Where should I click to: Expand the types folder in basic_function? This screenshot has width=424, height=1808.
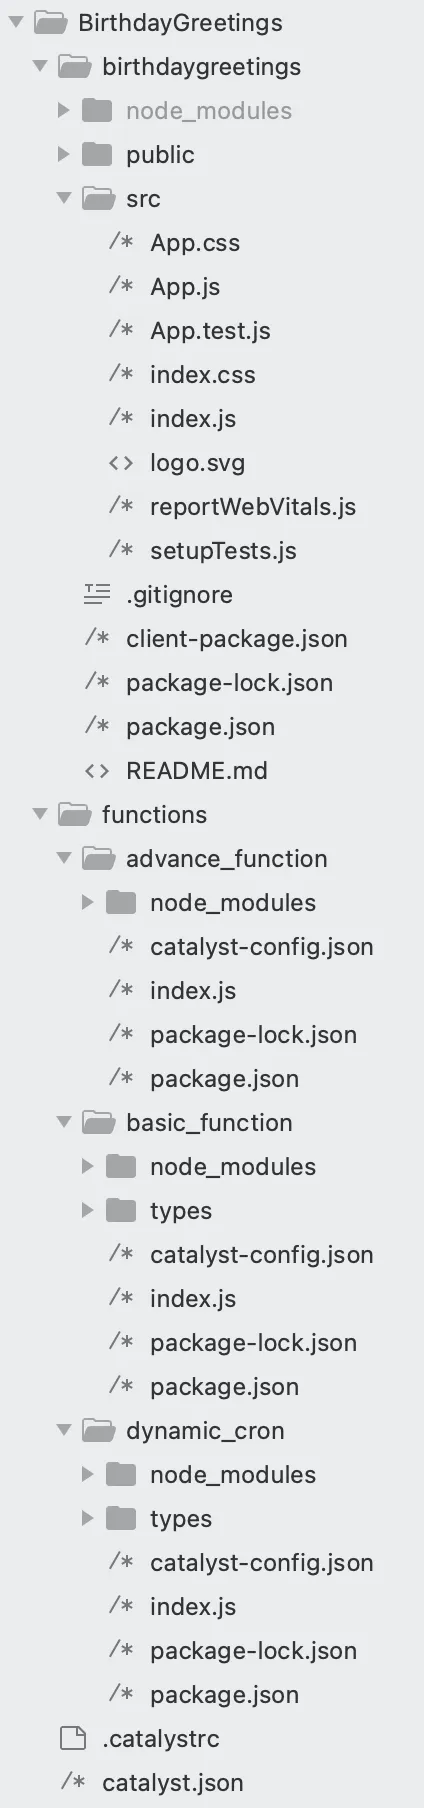(88, 1210)
